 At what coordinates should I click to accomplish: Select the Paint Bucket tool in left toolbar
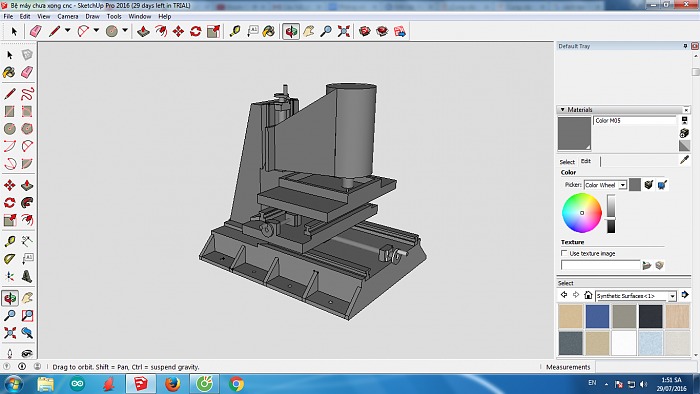[x=9, y=72]
